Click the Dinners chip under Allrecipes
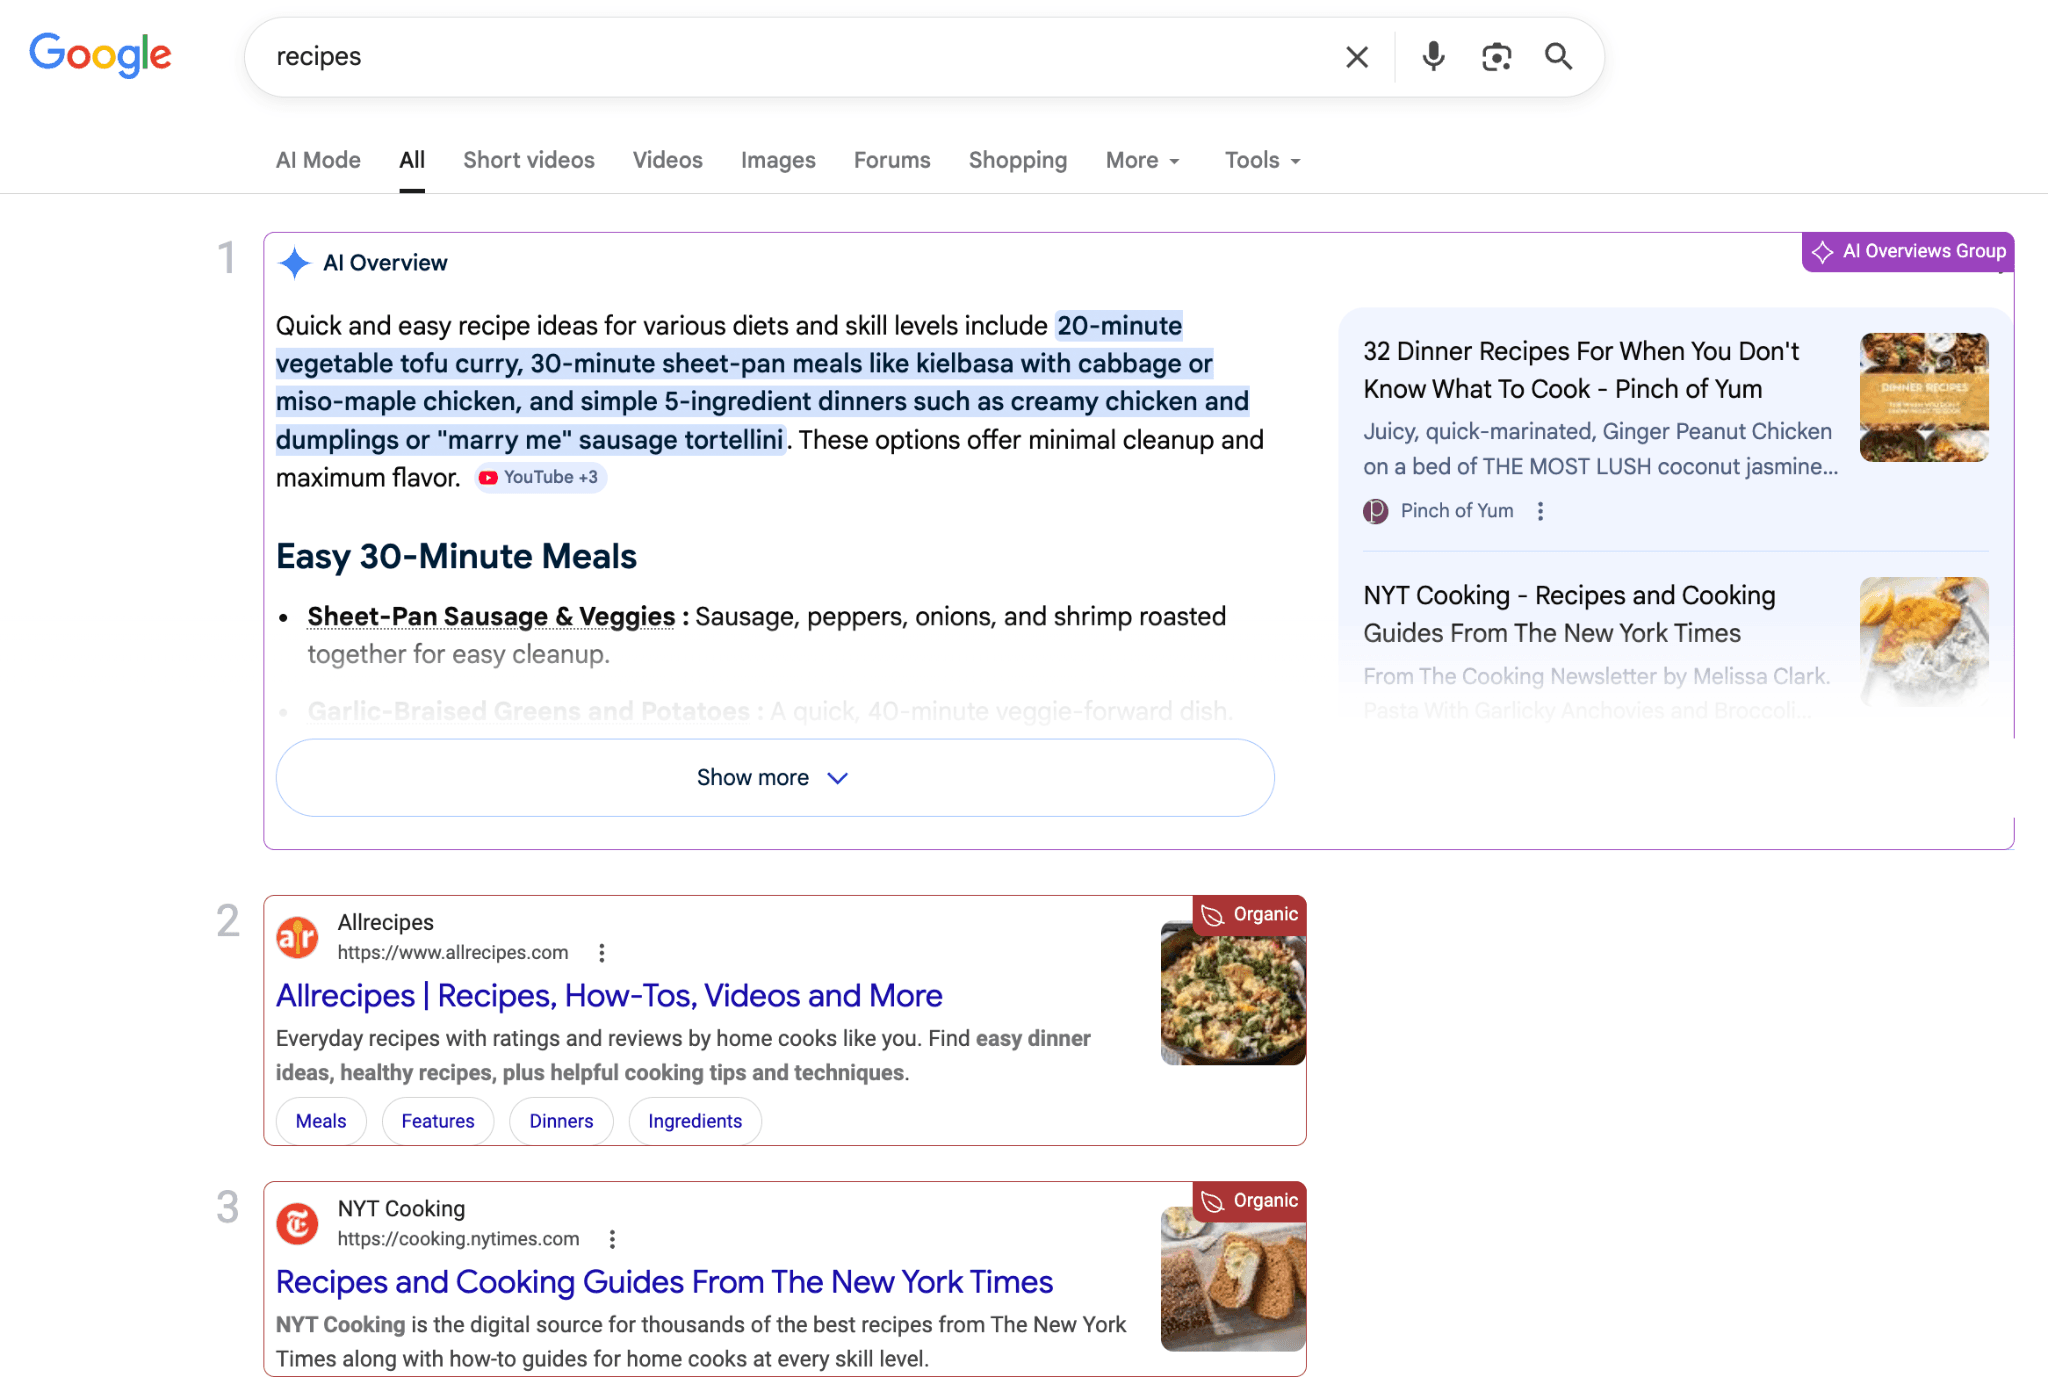The image size is (2048, 1395). click(560, 1121)
